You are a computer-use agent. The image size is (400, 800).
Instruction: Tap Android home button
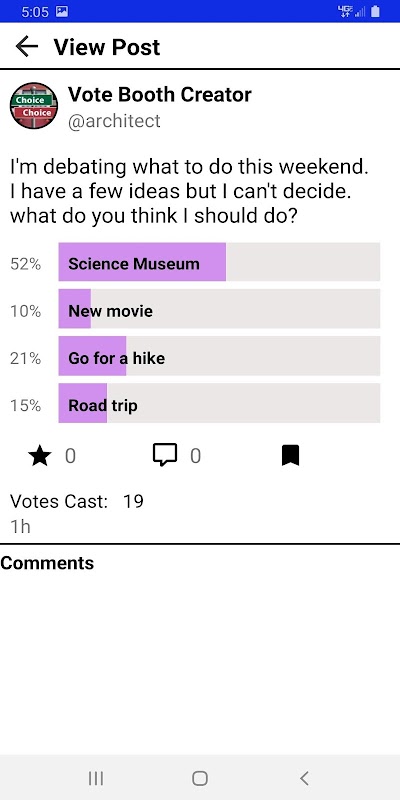(200, 778)
